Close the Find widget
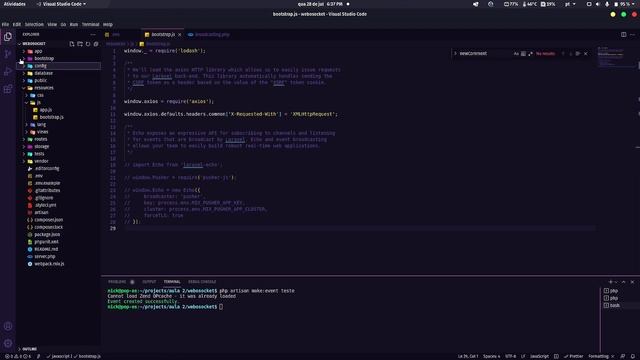 point(586,53)
